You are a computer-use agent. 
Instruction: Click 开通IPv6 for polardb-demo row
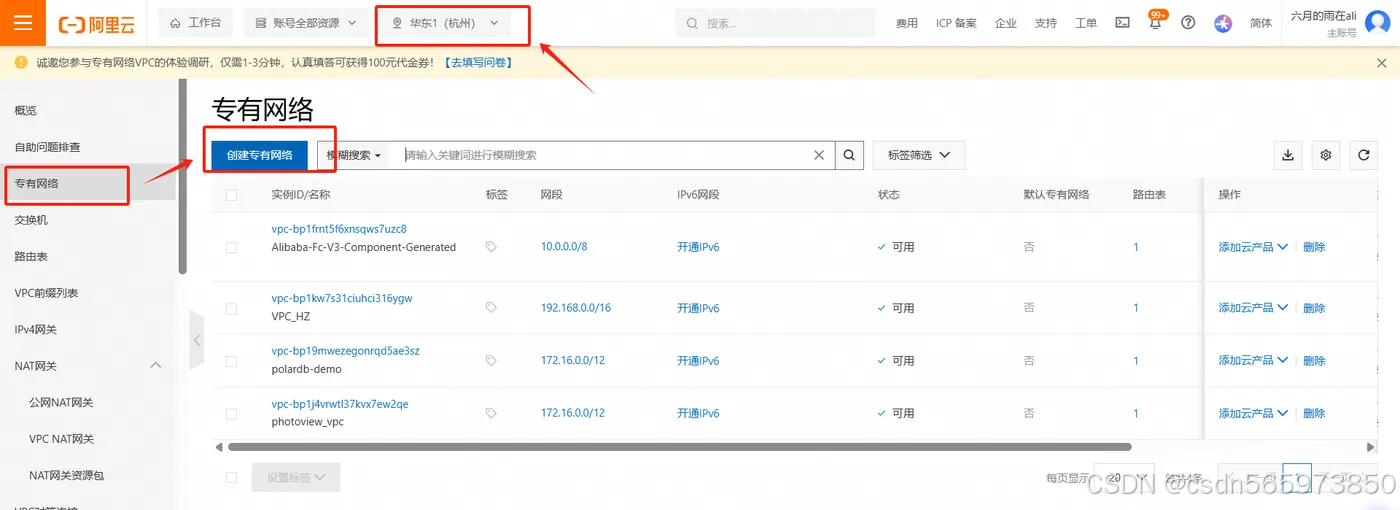[698, 360]
